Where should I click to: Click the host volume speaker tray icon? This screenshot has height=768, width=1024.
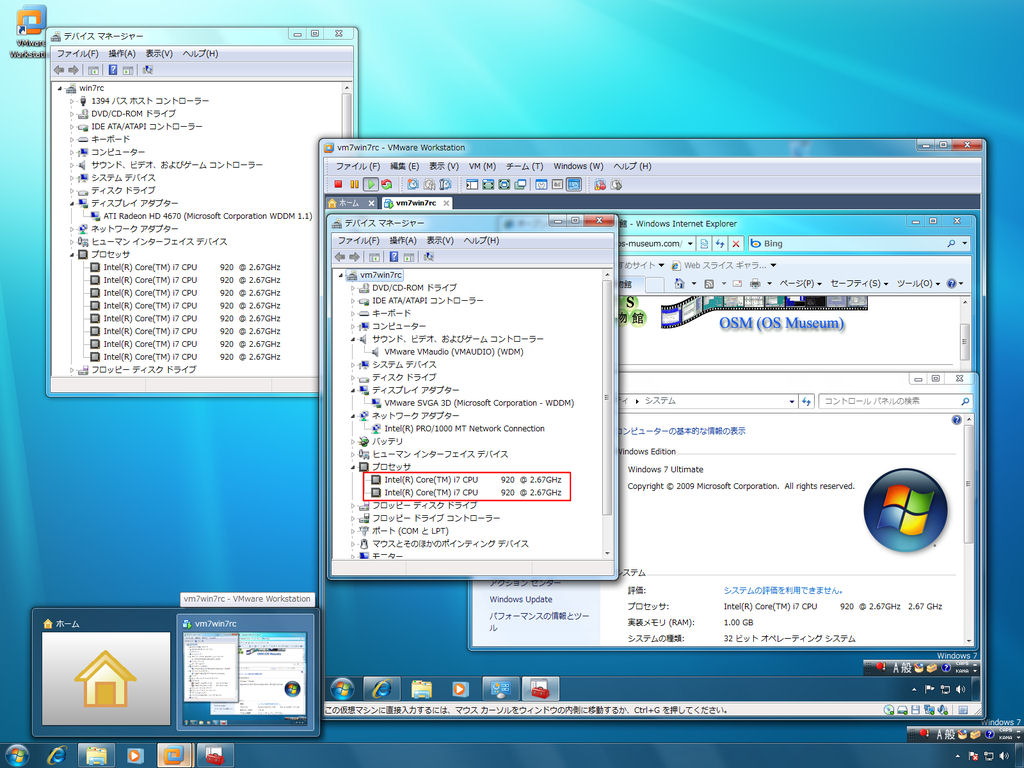1004,756
